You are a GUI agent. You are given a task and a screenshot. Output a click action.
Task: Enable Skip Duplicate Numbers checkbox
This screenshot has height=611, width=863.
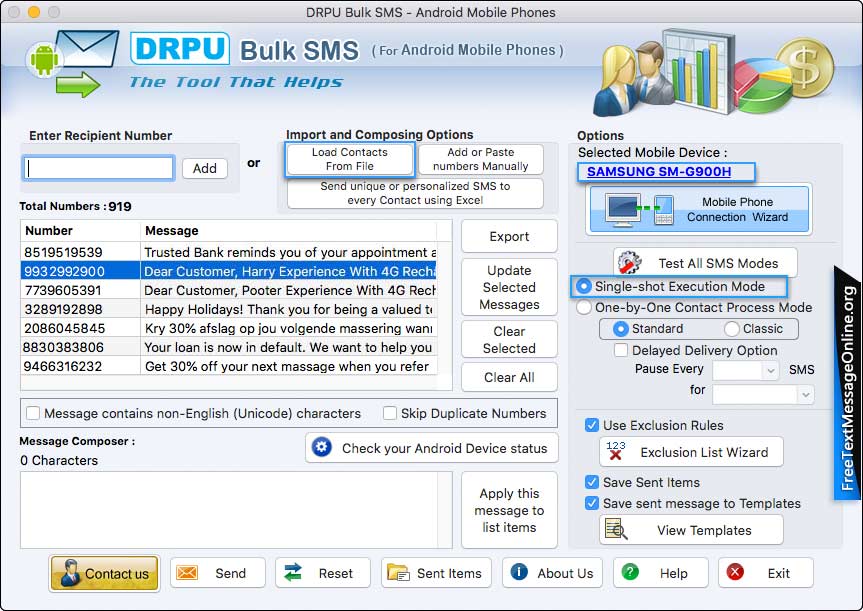pyautogui.click(x=390, y=413)
